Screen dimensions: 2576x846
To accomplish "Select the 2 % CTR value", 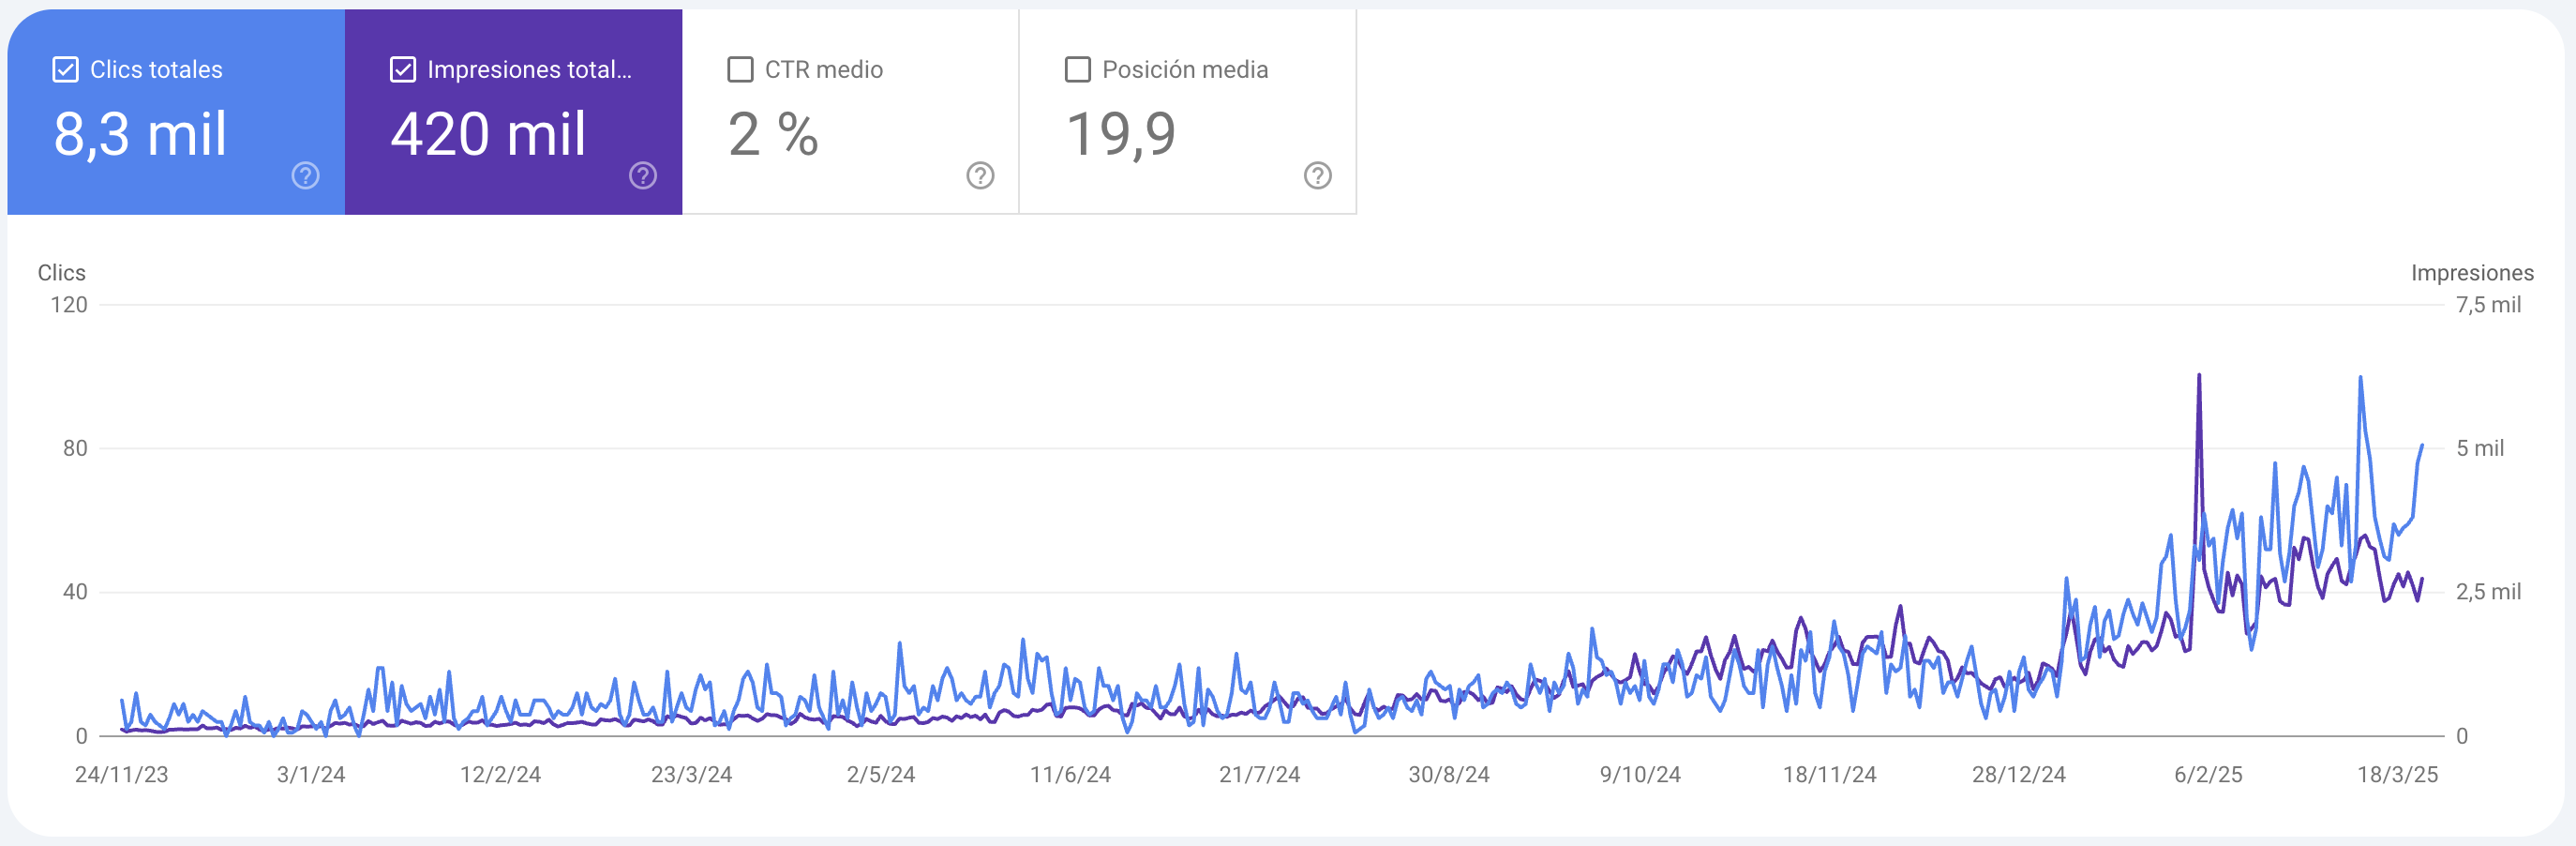I will (773, 134).
